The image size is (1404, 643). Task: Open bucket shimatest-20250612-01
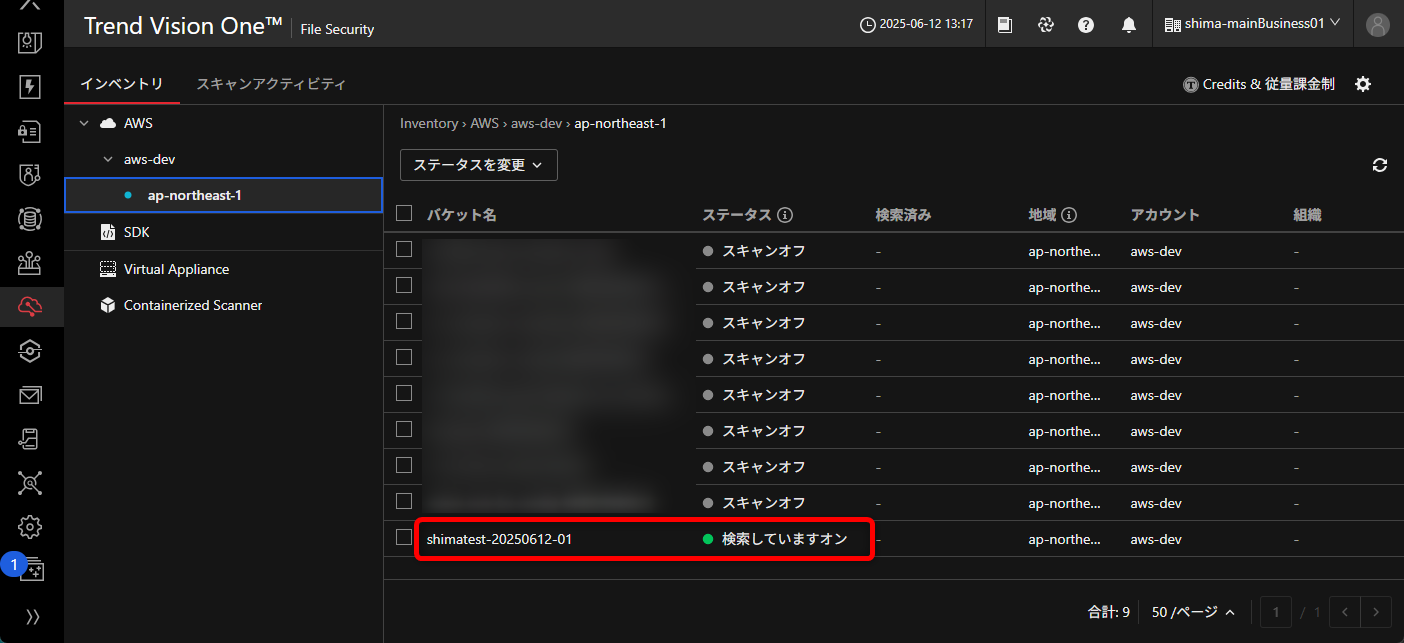(499, 539)
